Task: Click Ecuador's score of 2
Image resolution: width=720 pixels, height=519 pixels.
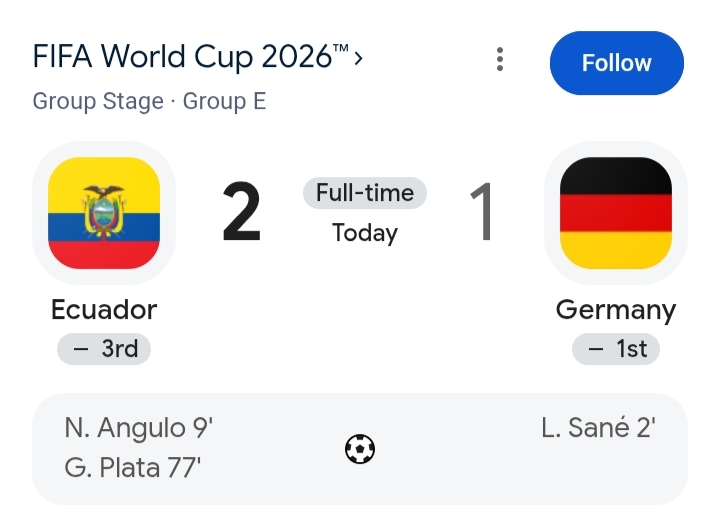Action: tap(242, 212)
